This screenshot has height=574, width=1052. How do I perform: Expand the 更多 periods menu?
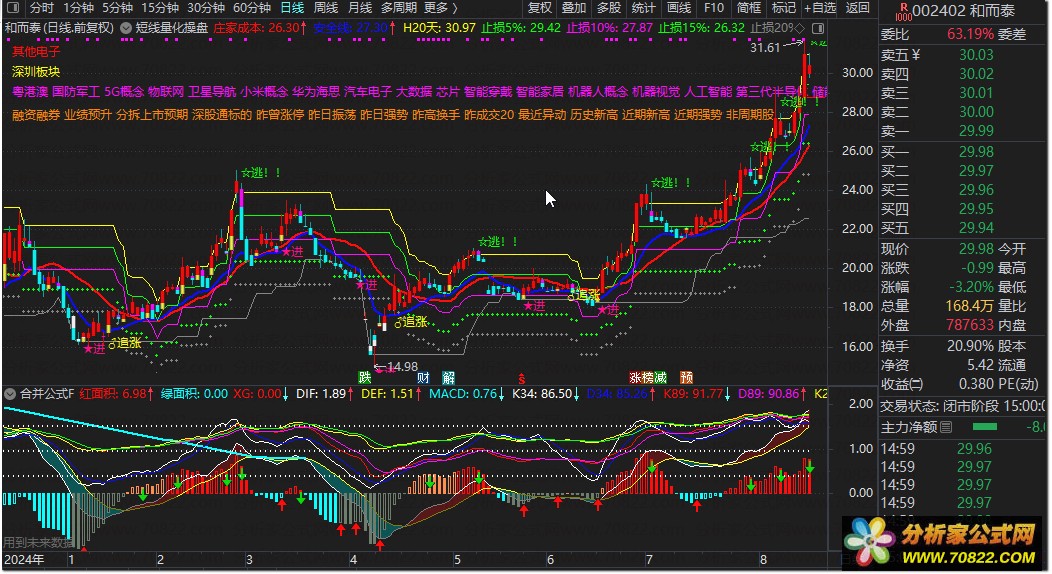coord(441,8)
